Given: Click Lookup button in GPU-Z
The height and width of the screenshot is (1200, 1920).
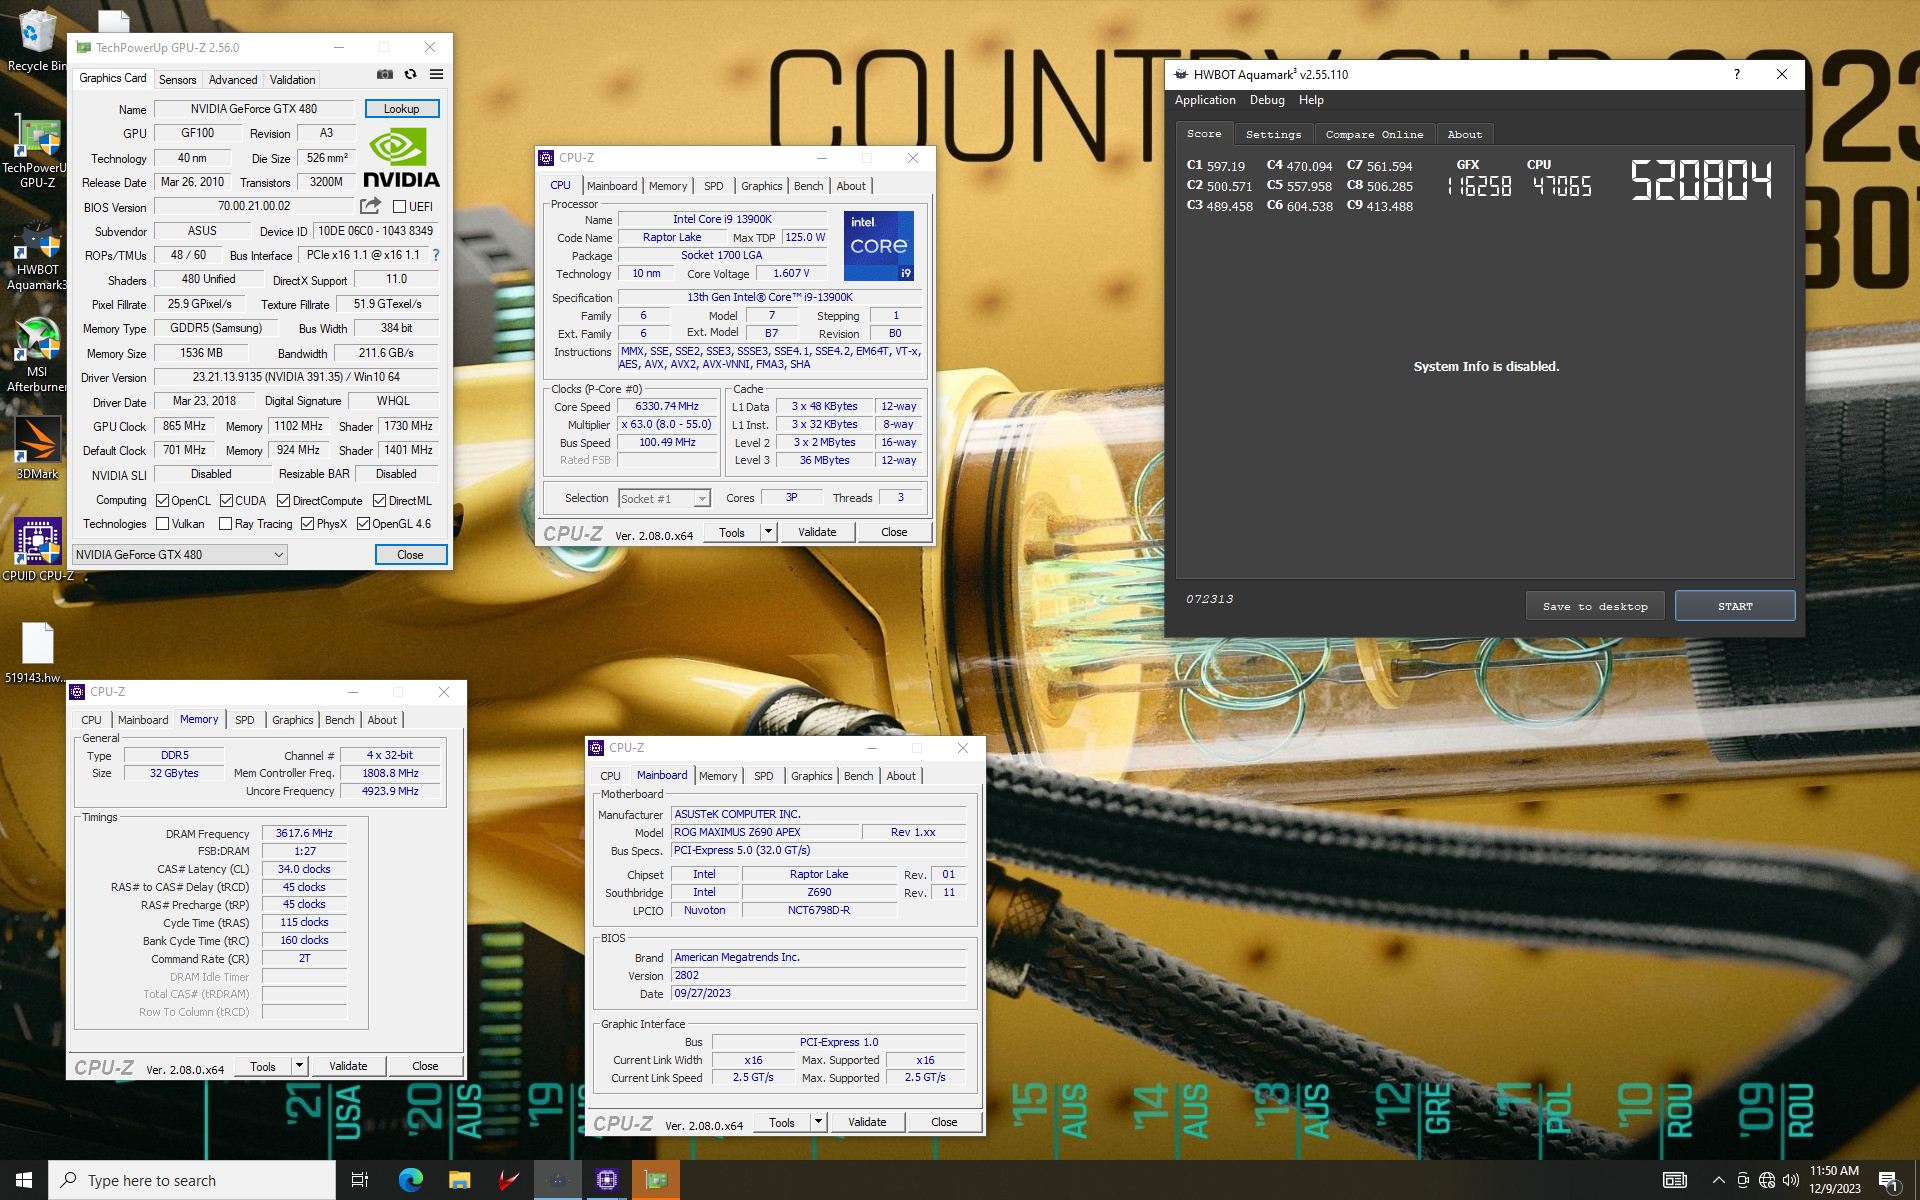Looking at the screenshot, I should (x=402, y=109).
